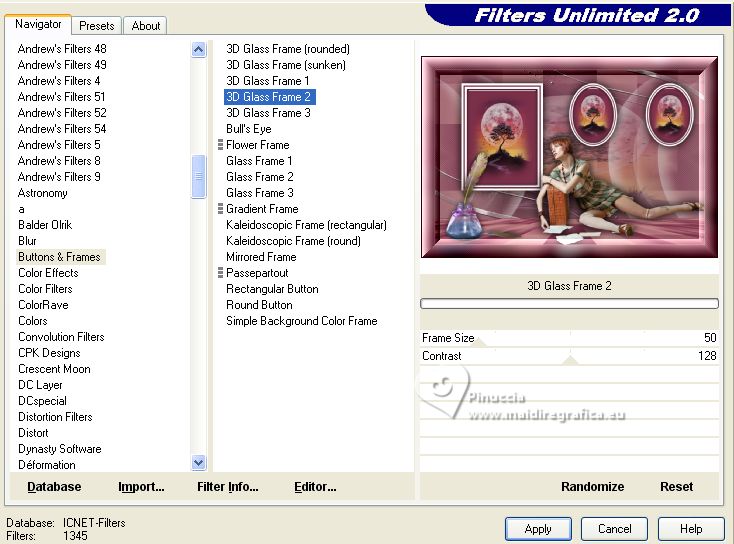
Task: Open Filter Info... dialog
Action: (228, 487)
